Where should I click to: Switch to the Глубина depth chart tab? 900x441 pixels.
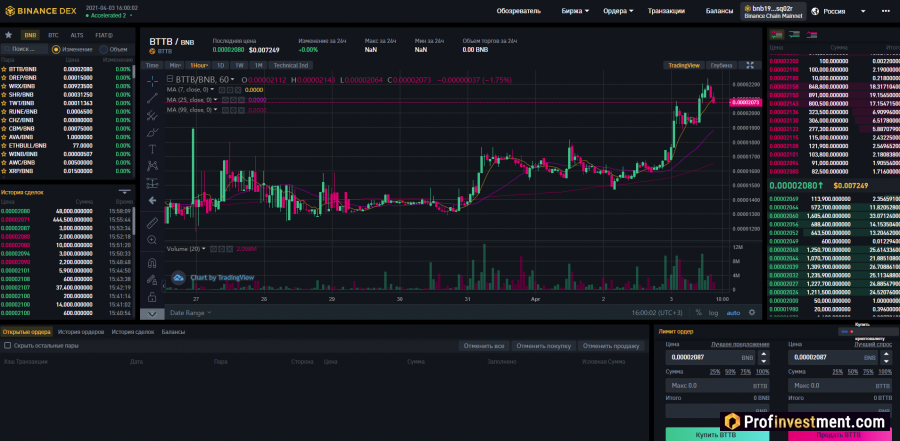pos(721,65)
